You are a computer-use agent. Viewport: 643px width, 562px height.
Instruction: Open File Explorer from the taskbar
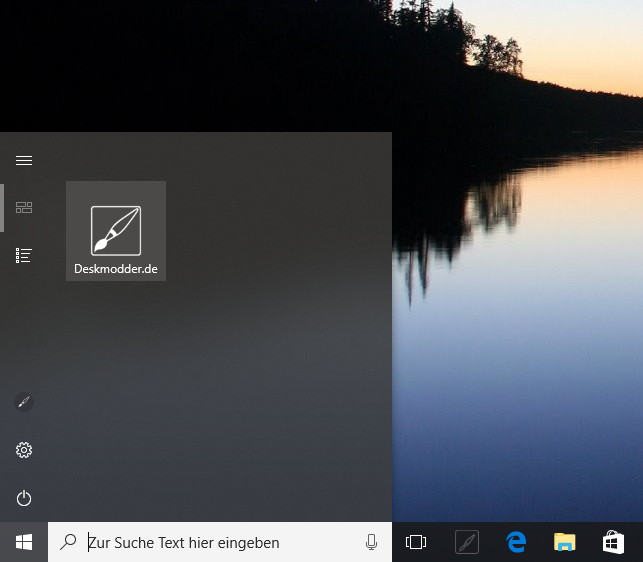click(565, 542)
